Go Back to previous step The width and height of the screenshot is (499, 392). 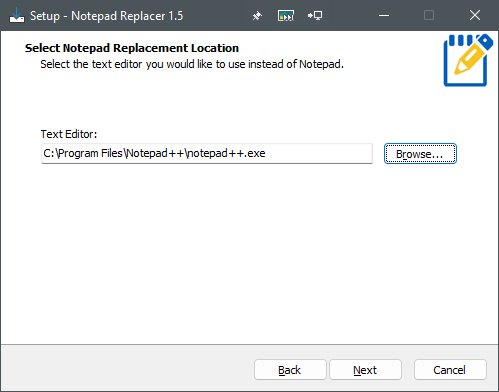290,370
